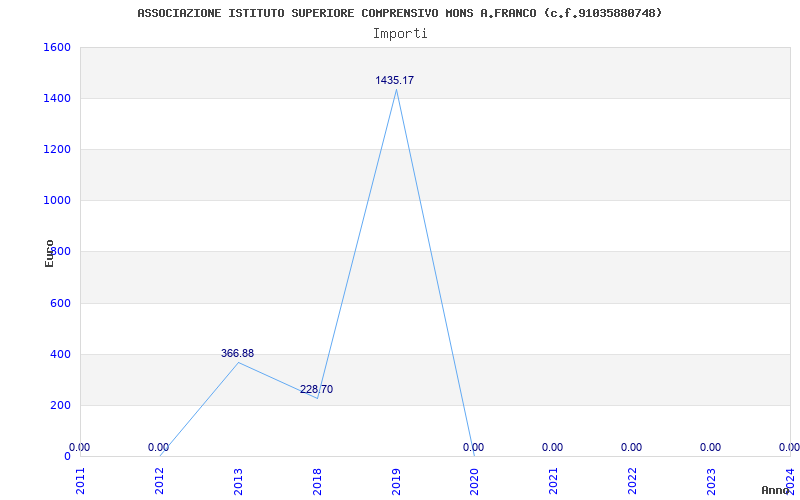Click the 1200 y-axis tick label
The height and width of the screenshot is (500, 800).
[57, 149]
